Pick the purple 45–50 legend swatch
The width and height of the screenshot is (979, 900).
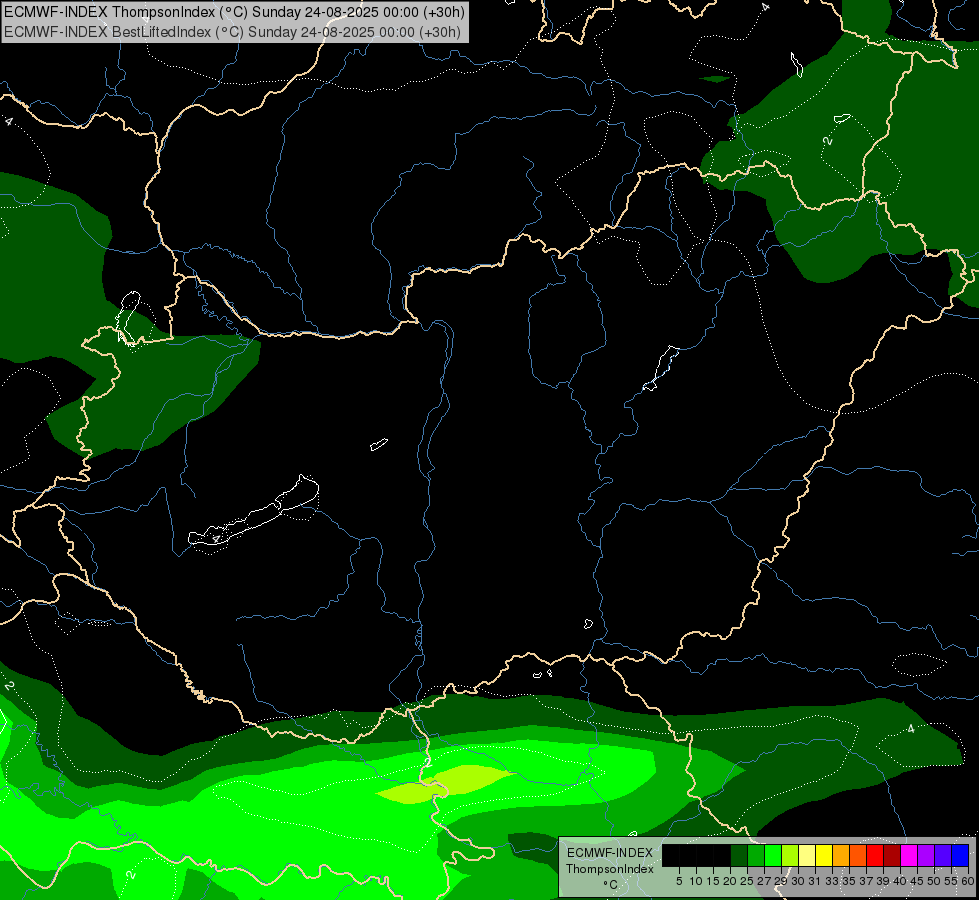(926, 855)
